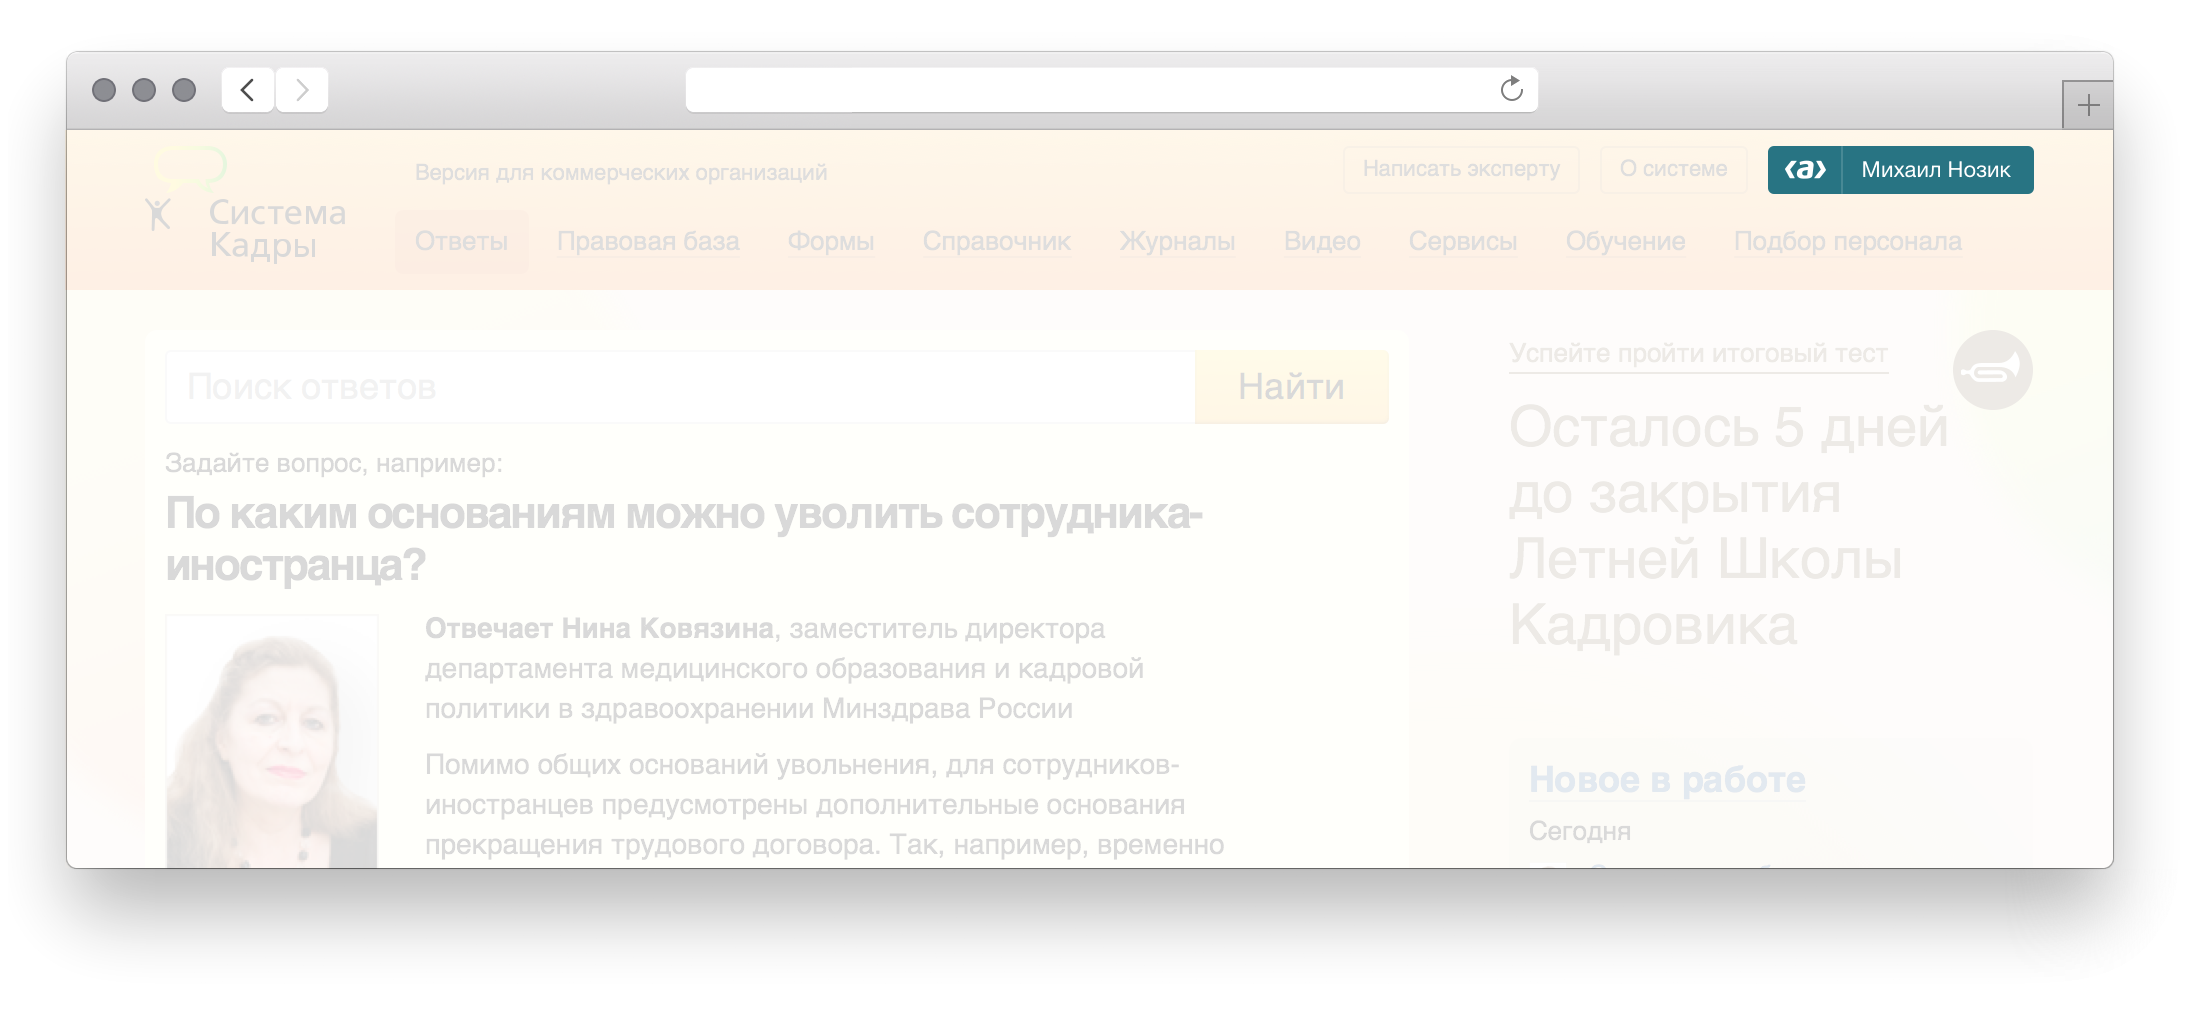Open a new tab with plus button
The height and width of the screenshot is (1020, 2208).
[2088, 105]
